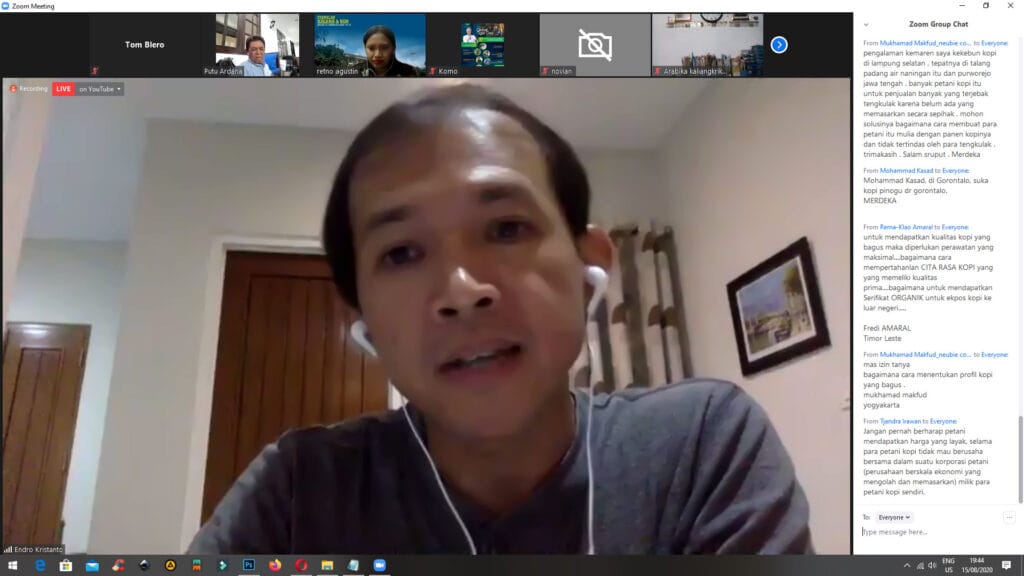Open chat file/more options button
The width and height of the screenshot is (1024, 576).
pos(1009,517)
